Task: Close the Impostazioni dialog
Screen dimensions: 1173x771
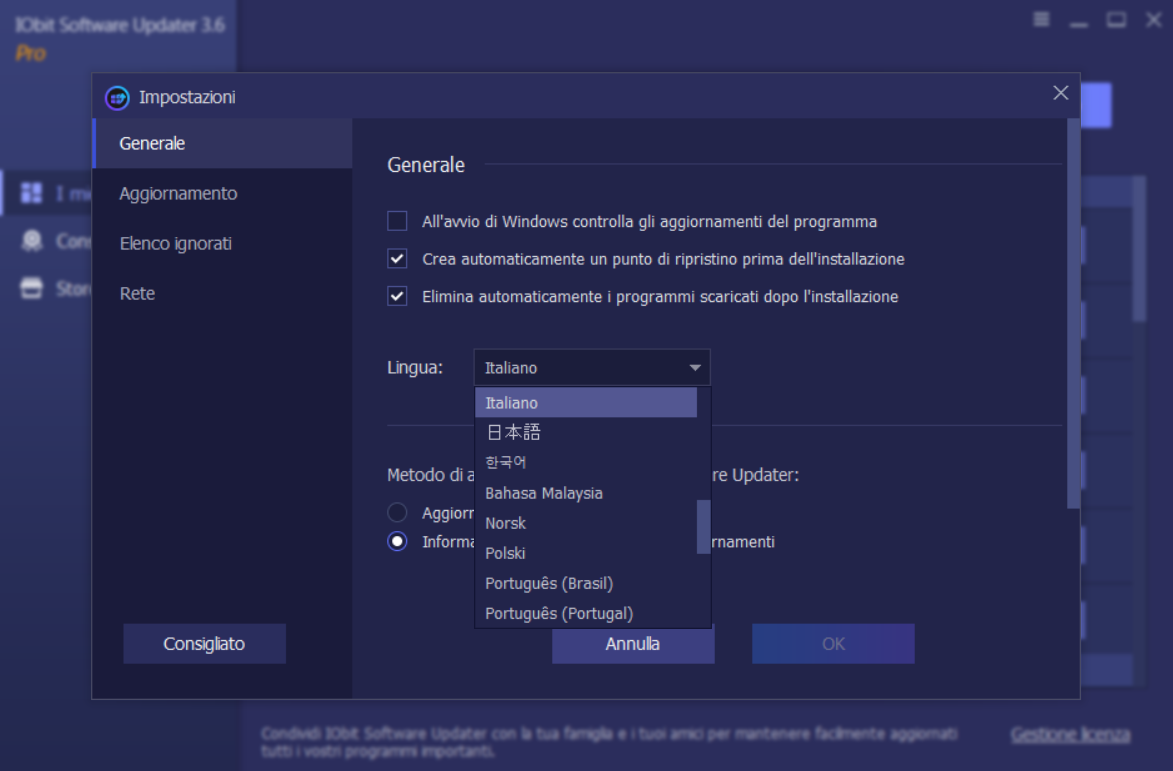Action: [1060, 93]
